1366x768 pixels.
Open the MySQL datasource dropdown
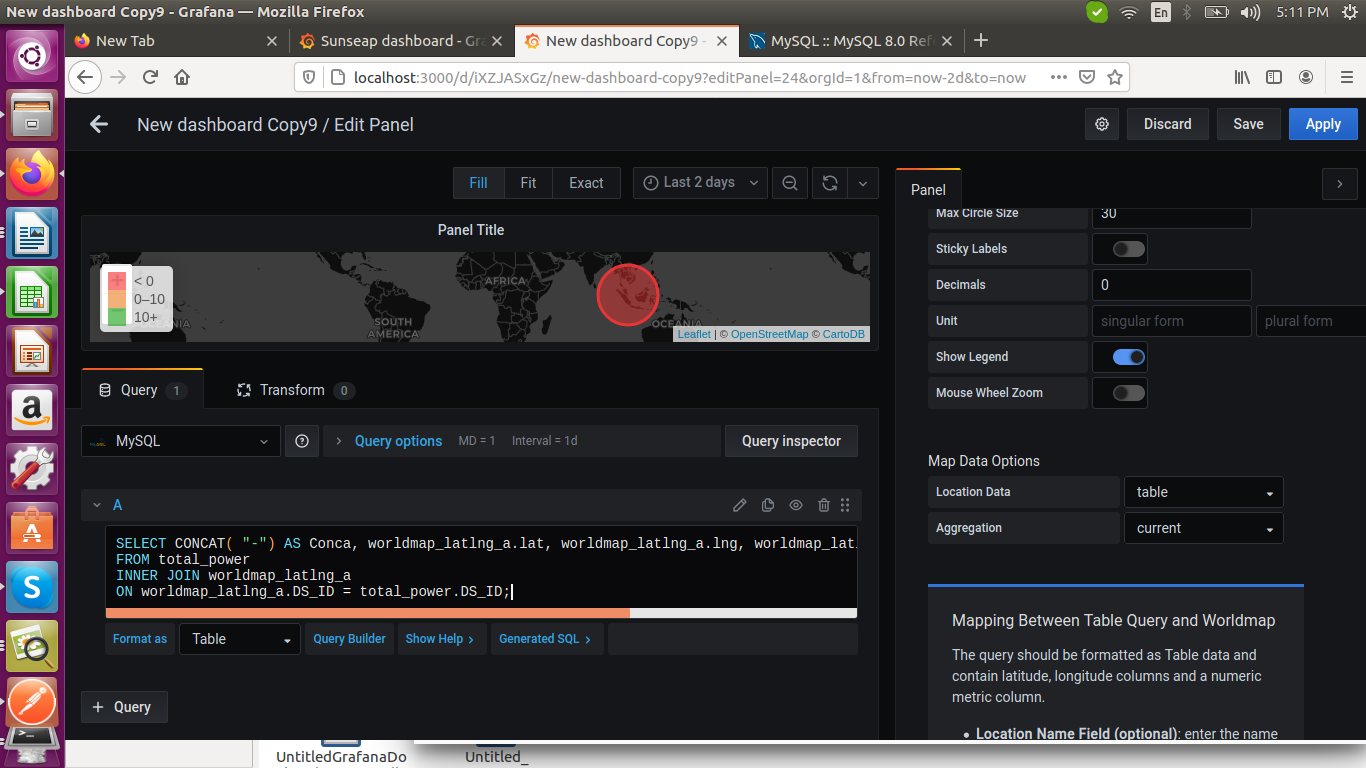click(x=180, y=440)
